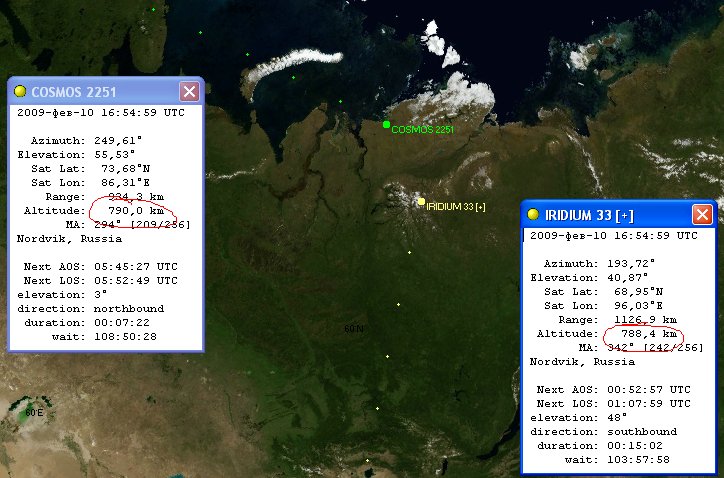This screenshot has width=724, height=478.
Task: Click the green COSMOS 2251 satellite marker
Action: coord(386,124)
